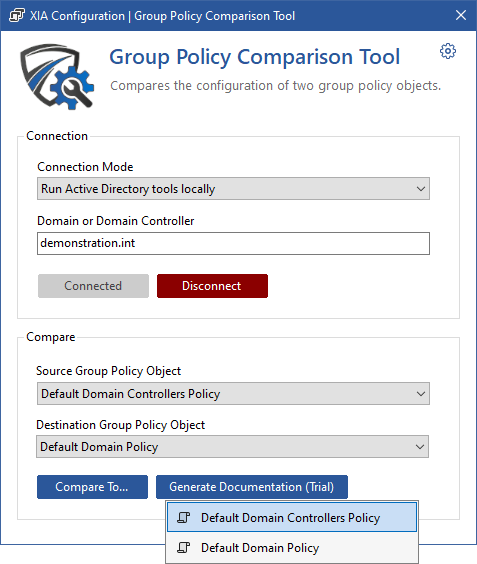Click the Connection Mode label

tap(85, 167)
